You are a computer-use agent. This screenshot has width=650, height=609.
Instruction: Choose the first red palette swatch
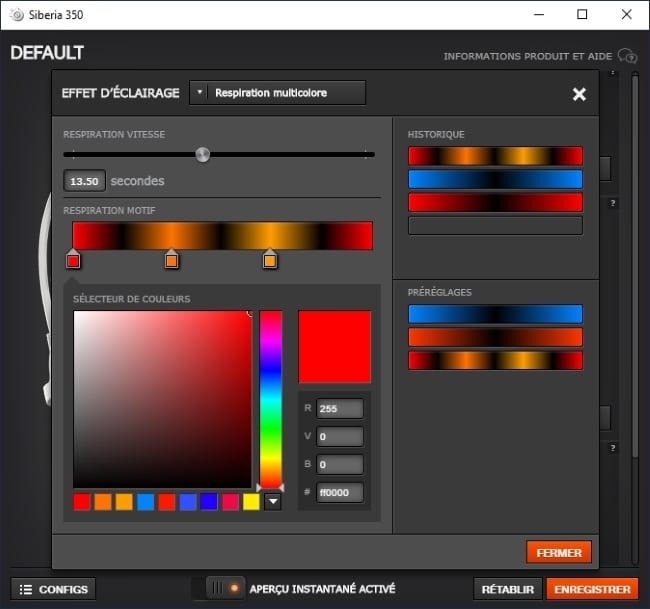point(82,502)
